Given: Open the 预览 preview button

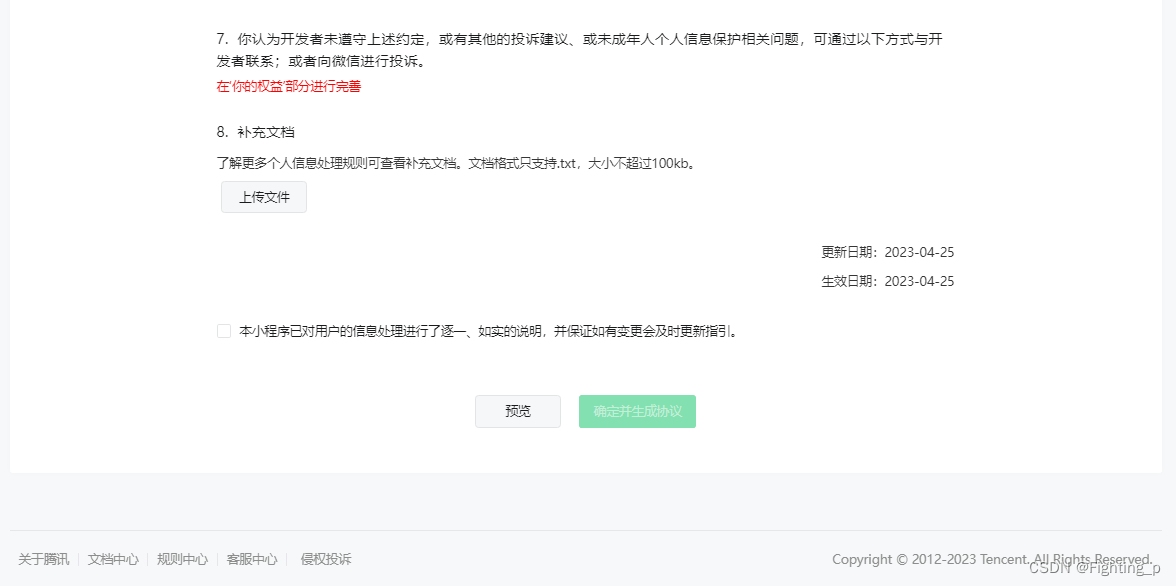Looking at the screenshot, I should (x=518, y=411).
